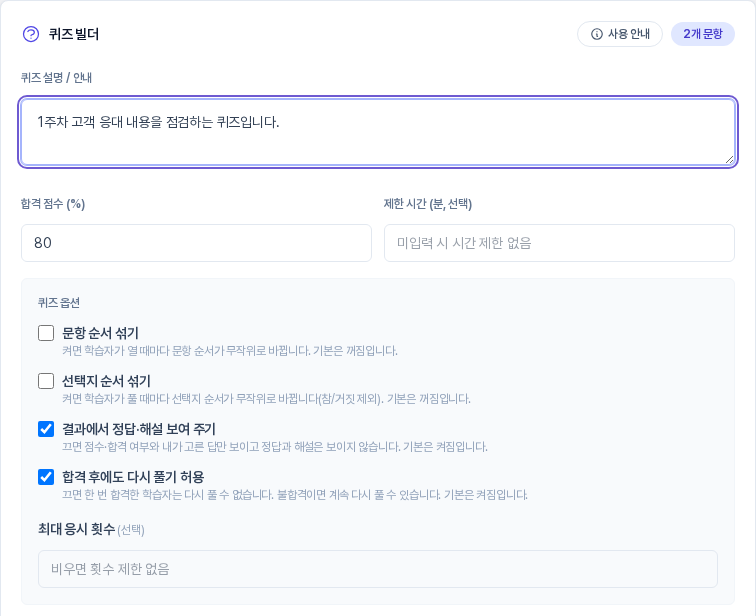Image resolution: width=756 pixels, height=616 pixels.
Task: Click the info icon in 사용 안내
Action: [596, 34]
